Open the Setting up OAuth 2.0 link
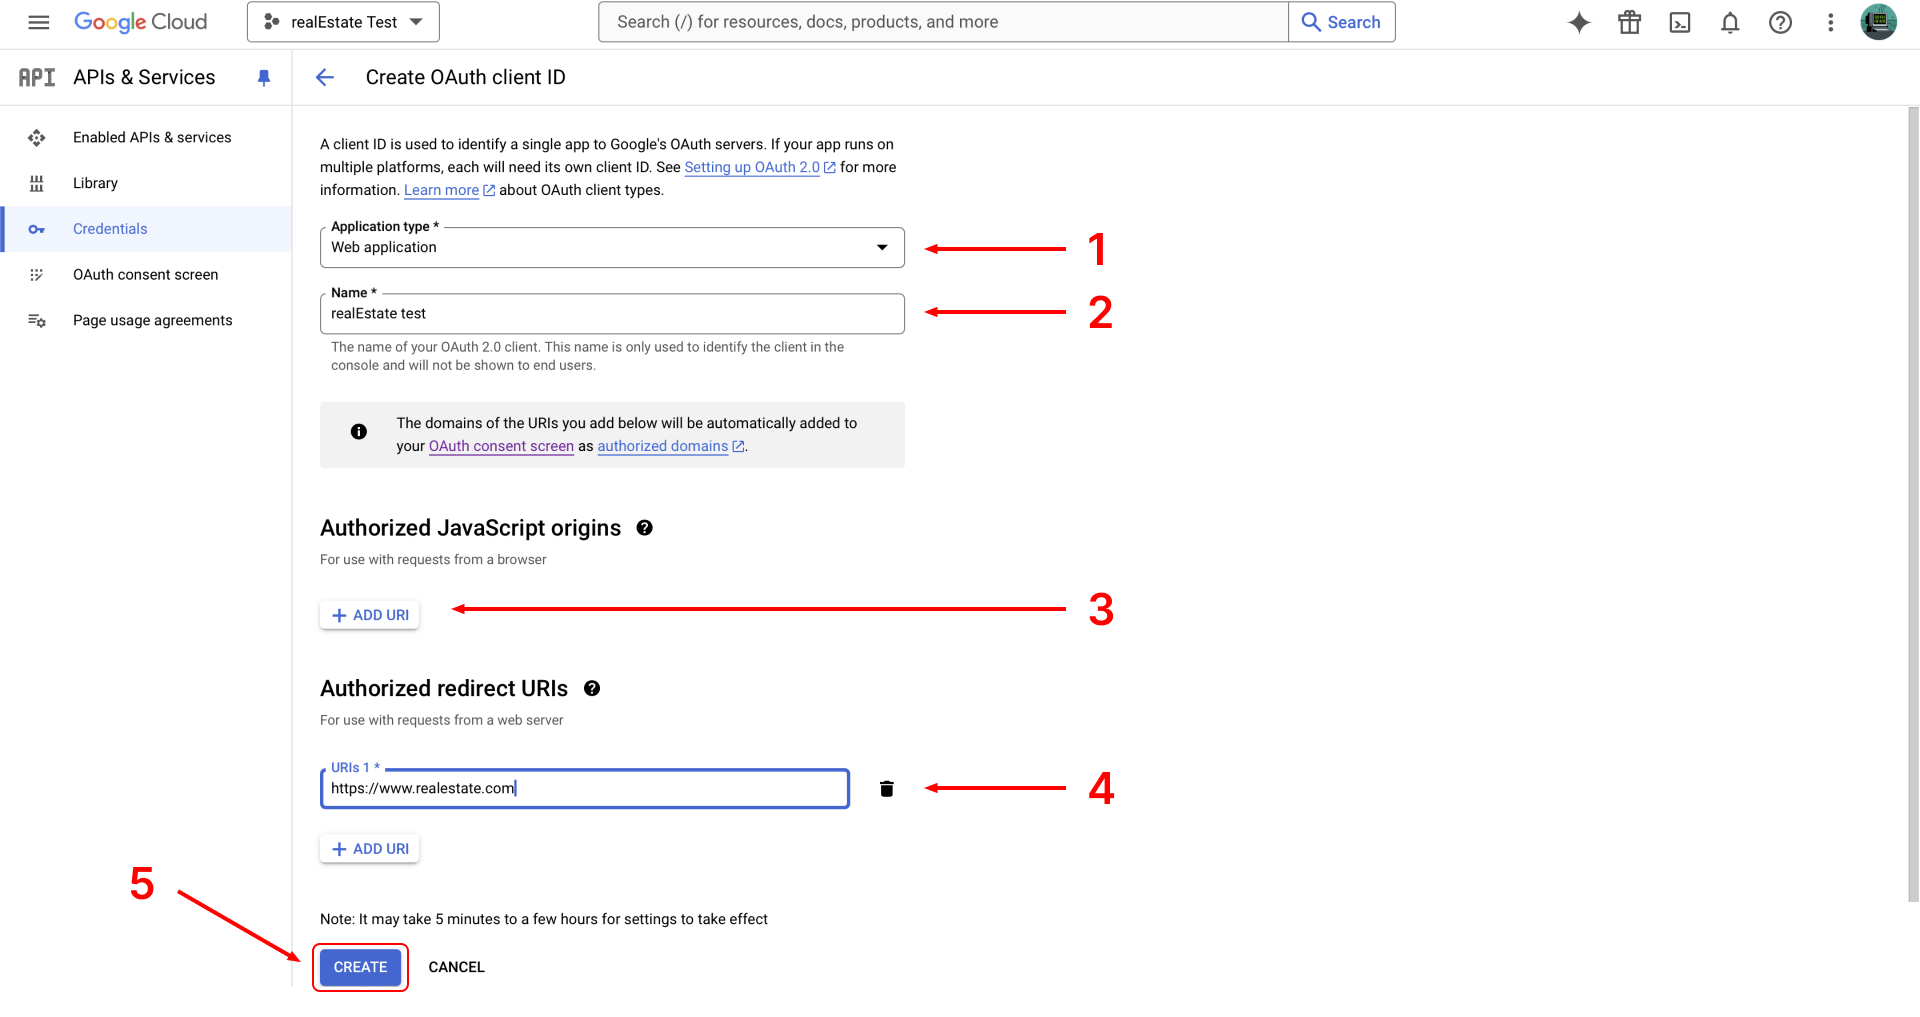 point(752,167)
